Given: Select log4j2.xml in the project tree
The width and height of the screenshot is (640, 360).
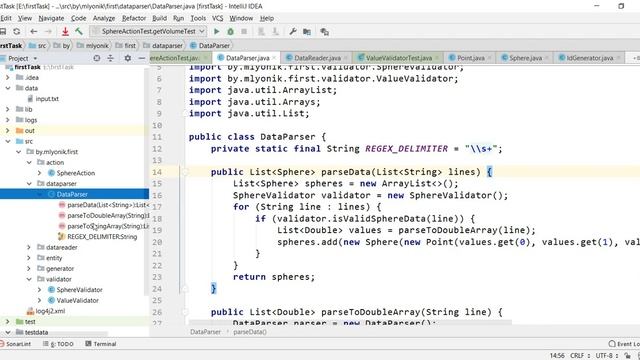Looking at the screenshot, I should pyautogui.click(x=50, y=311).
